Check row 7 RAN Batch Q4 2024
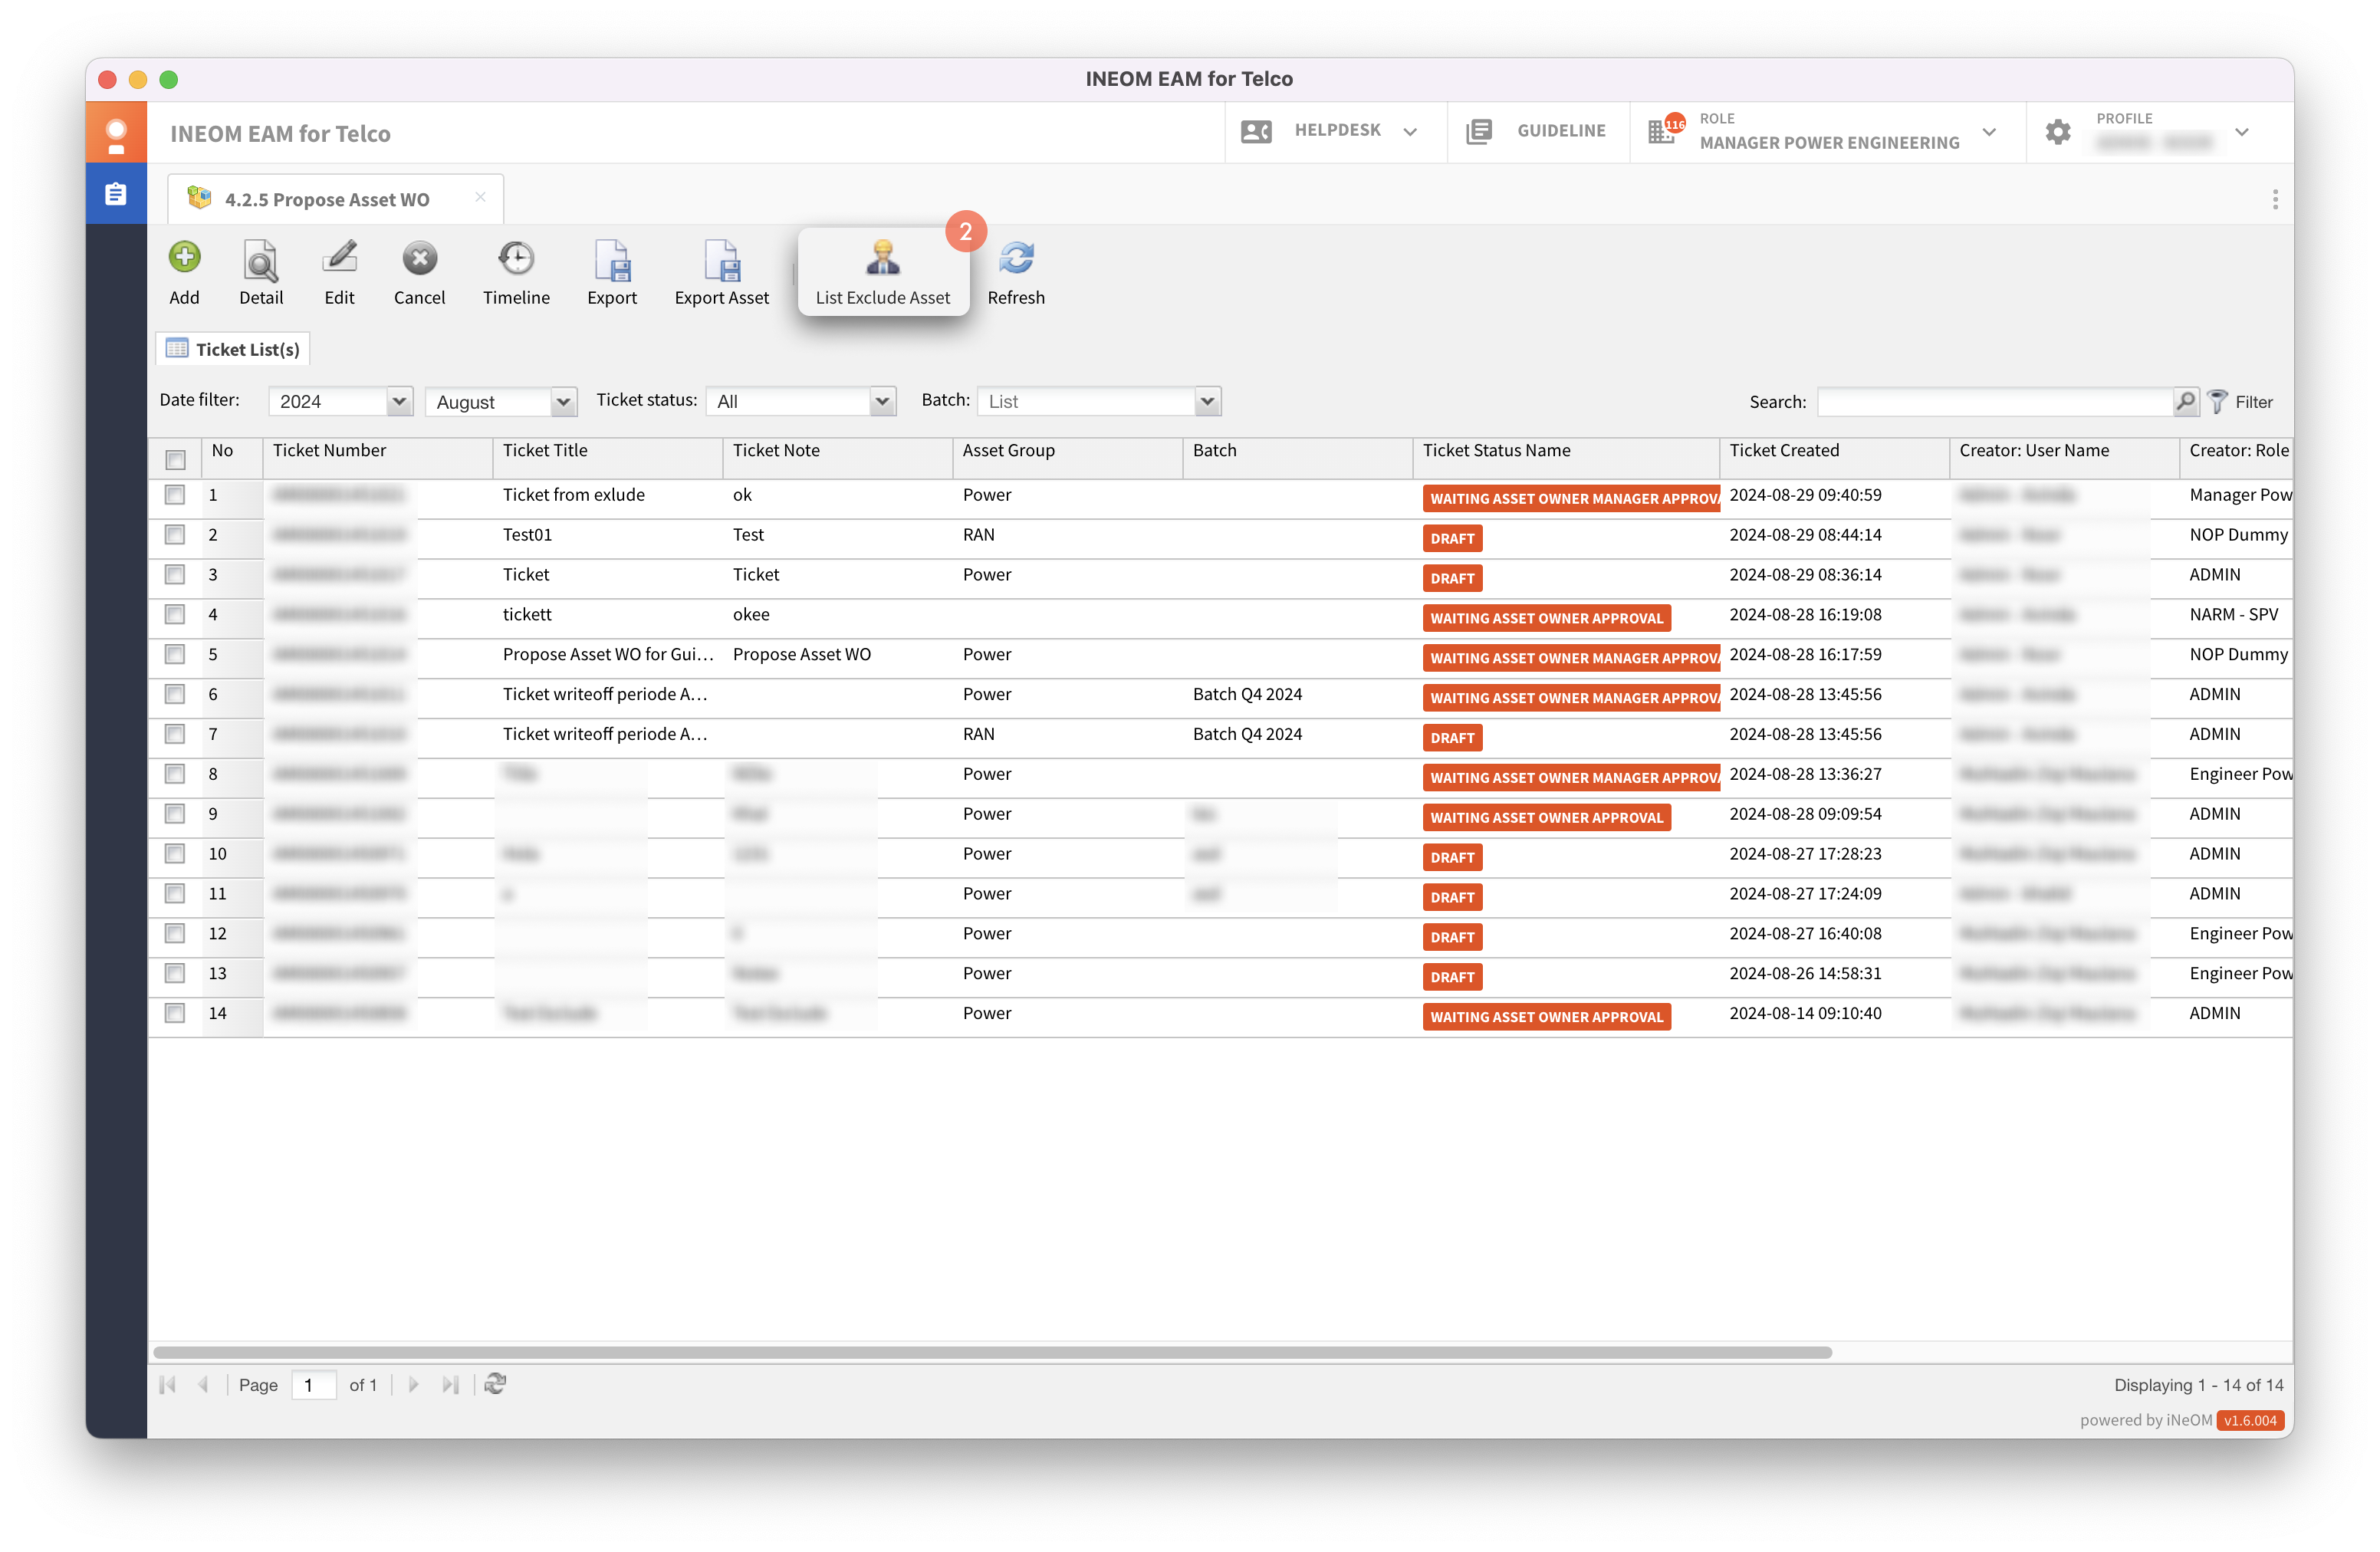Image resolution: width=2380 pixels, height=1552 pixels. click(175, 734)
